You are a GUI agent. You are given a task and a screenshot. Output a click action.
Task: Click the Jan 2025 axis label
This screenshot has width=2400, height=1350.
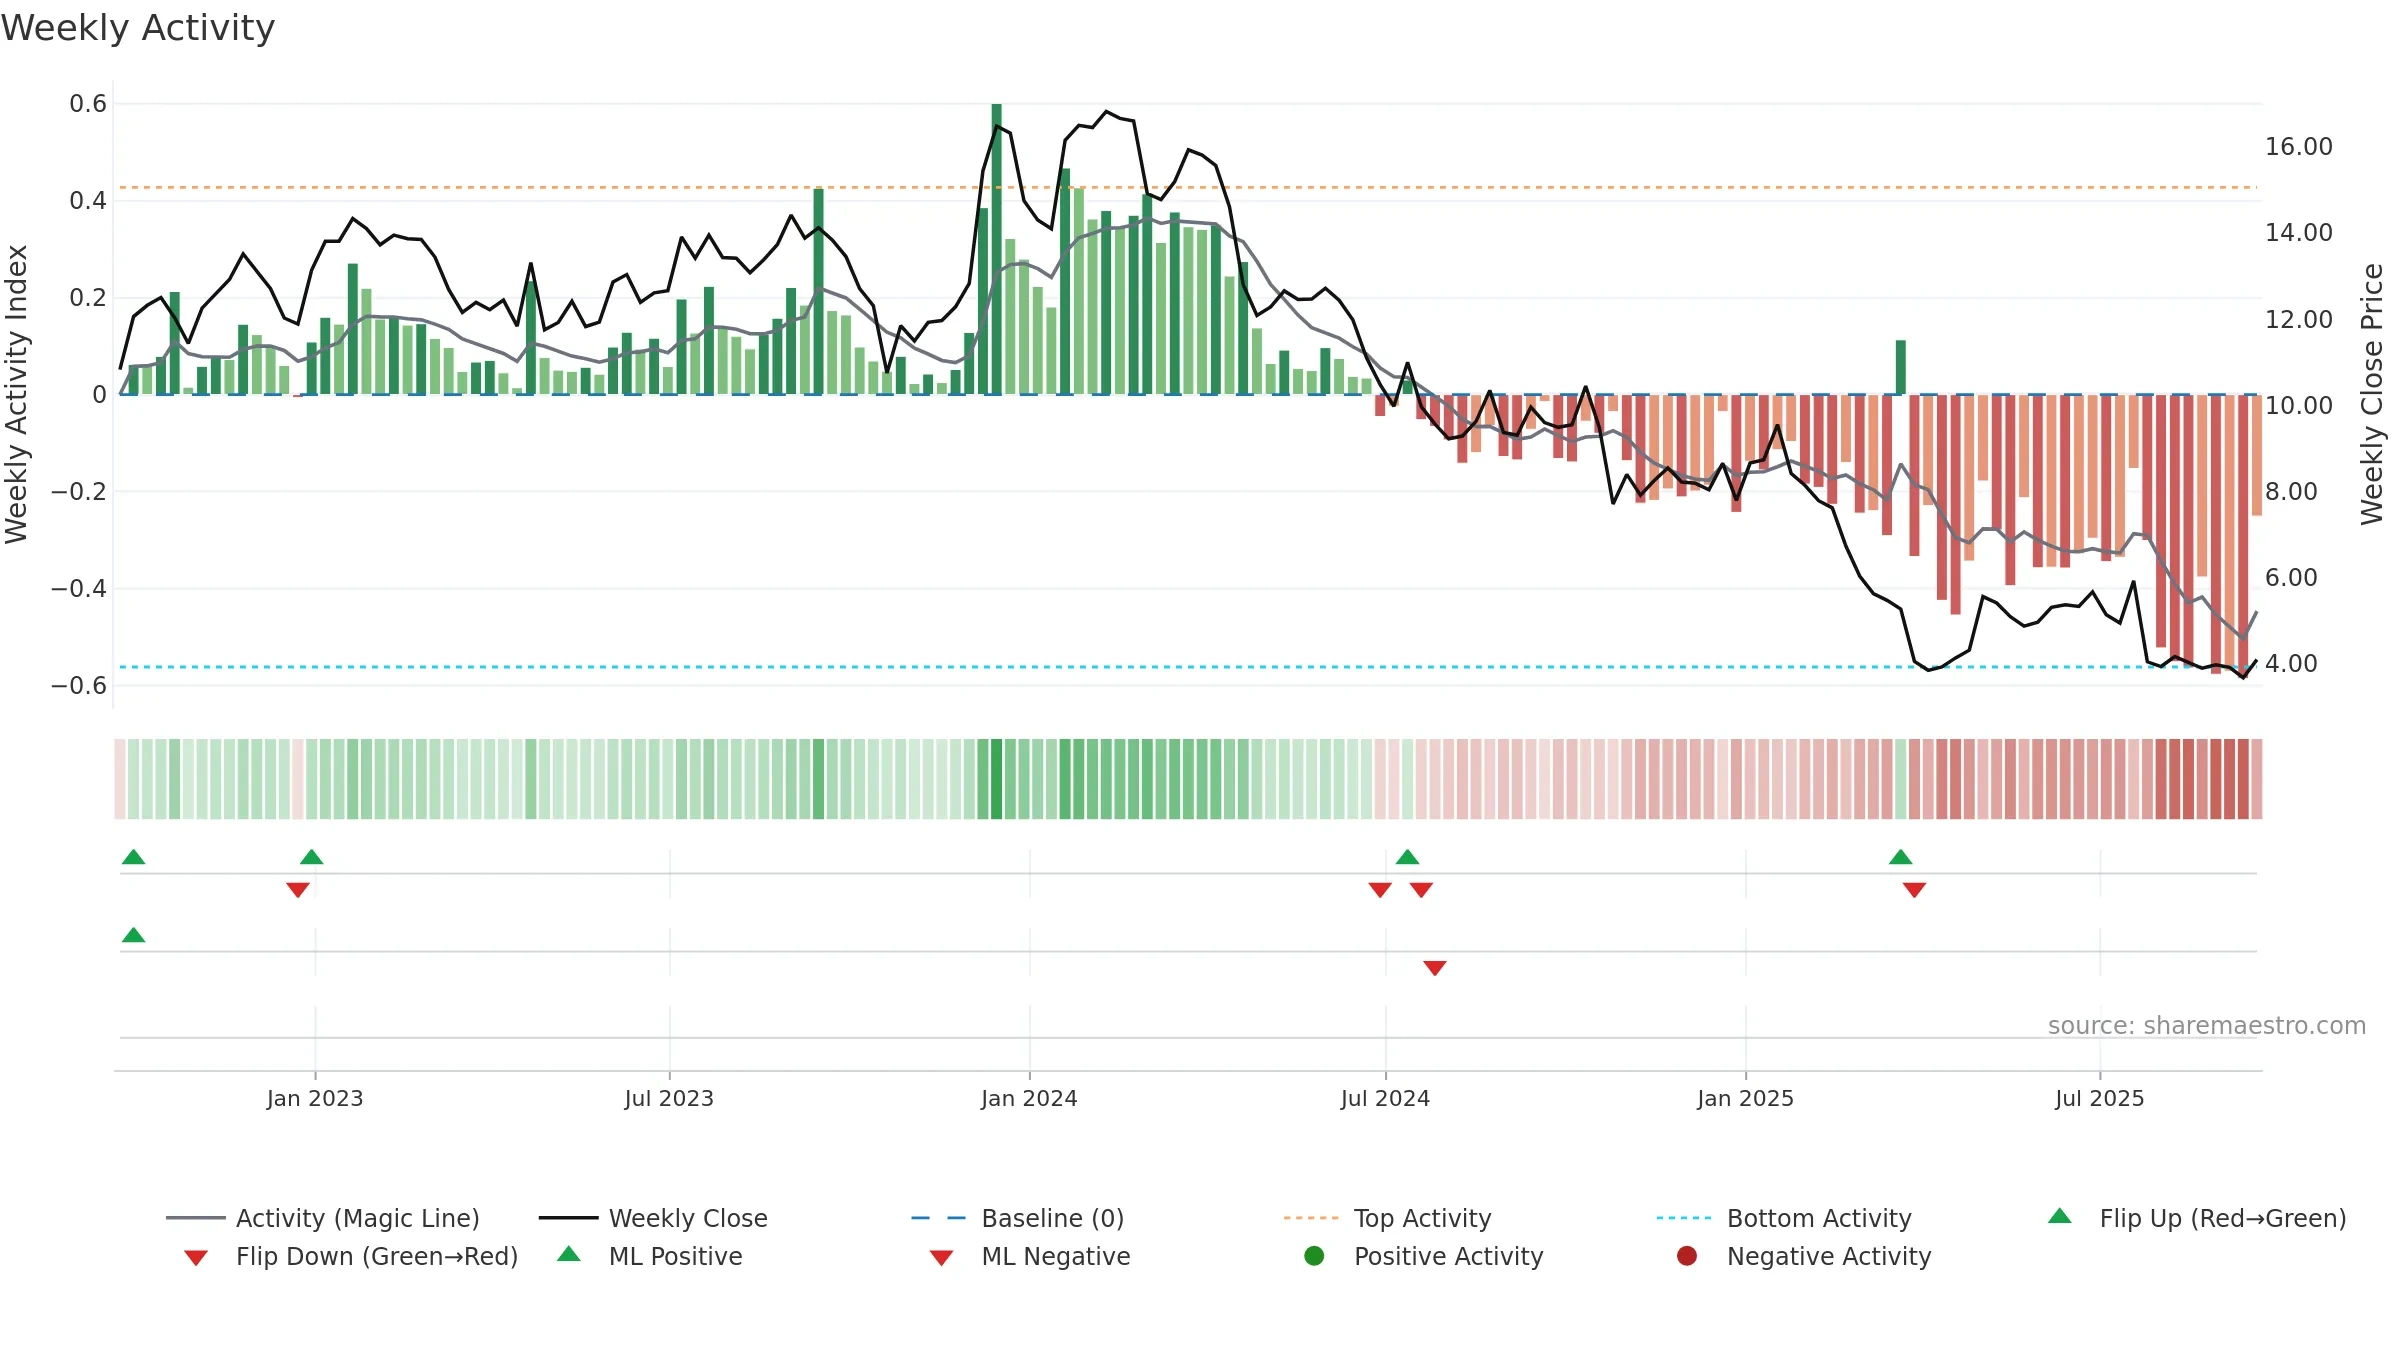[x=1745, y=1098]
